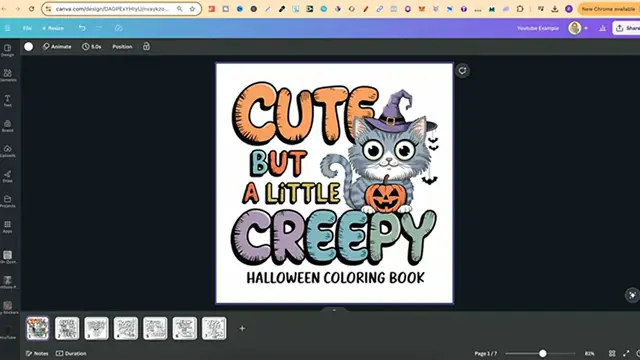The height and width of the screenshot is (360, 640).
Task: Open the Brand panel
Action: (x=7, y=126)
